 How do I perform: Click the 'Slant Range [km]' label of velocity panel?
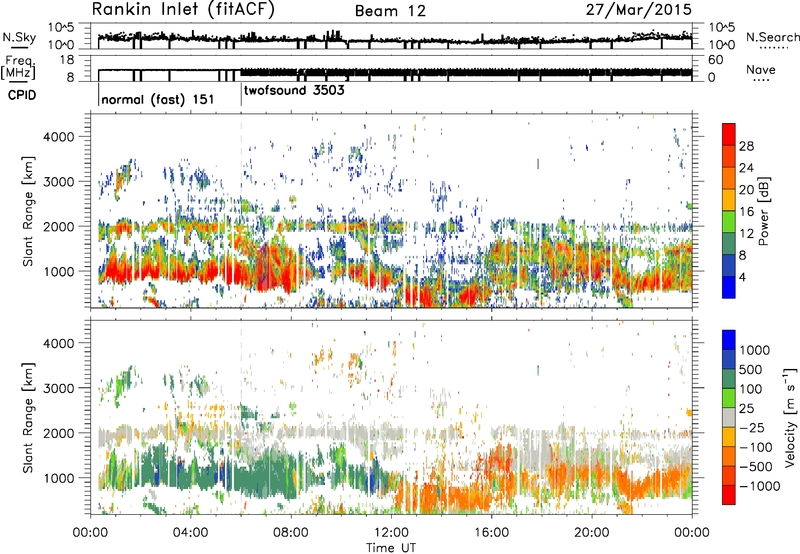point(28,417)
